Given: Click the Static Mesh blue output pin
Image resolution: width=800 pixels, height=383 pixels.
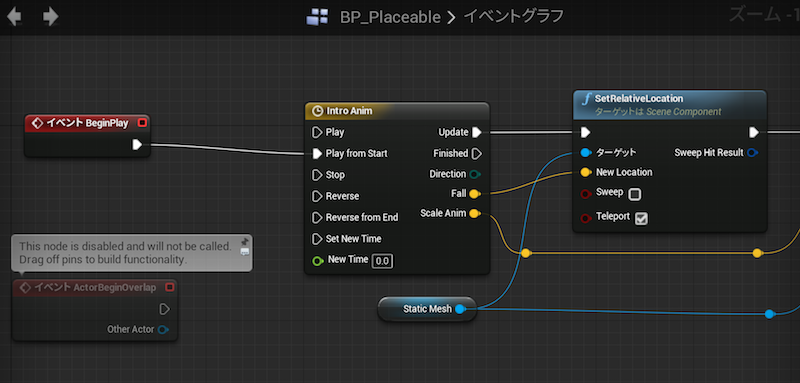Looking at the screenshot, I should click(x=460, y=309).
